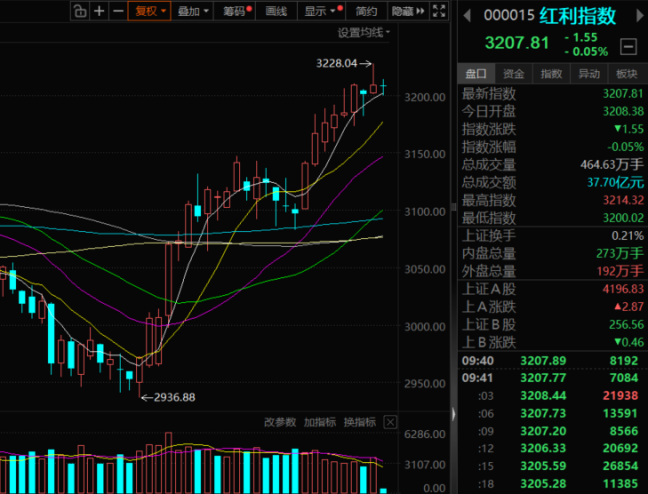648x494 pixels.
Task: Click 总成交额 value 37.70亿元
Action: 615,182
